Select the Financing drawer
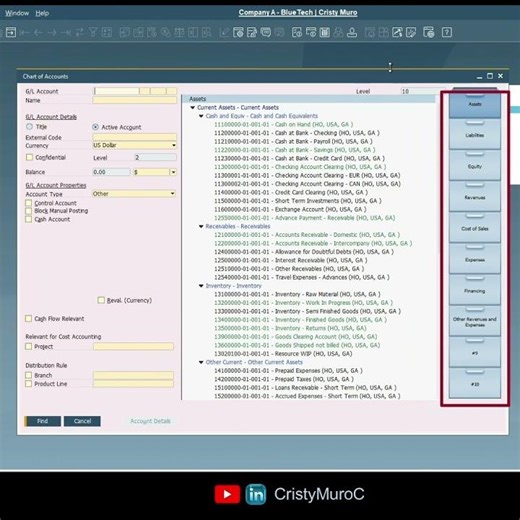Image resolution: width=520 pixels, height=520 pixels. [x=475, y=290]
